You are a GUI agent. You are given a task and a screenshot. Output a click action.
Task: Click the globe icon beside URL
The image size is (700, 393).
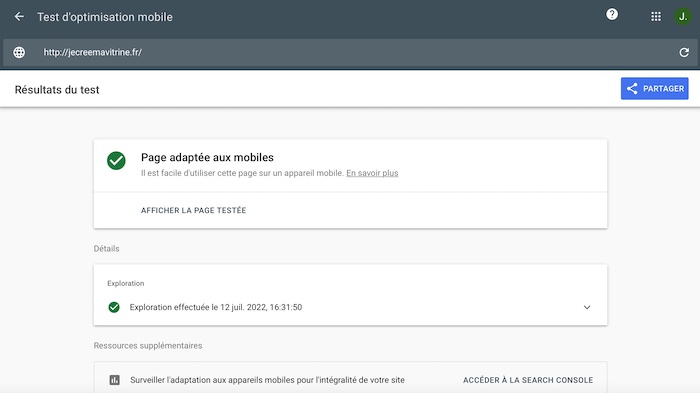(19, 52)
